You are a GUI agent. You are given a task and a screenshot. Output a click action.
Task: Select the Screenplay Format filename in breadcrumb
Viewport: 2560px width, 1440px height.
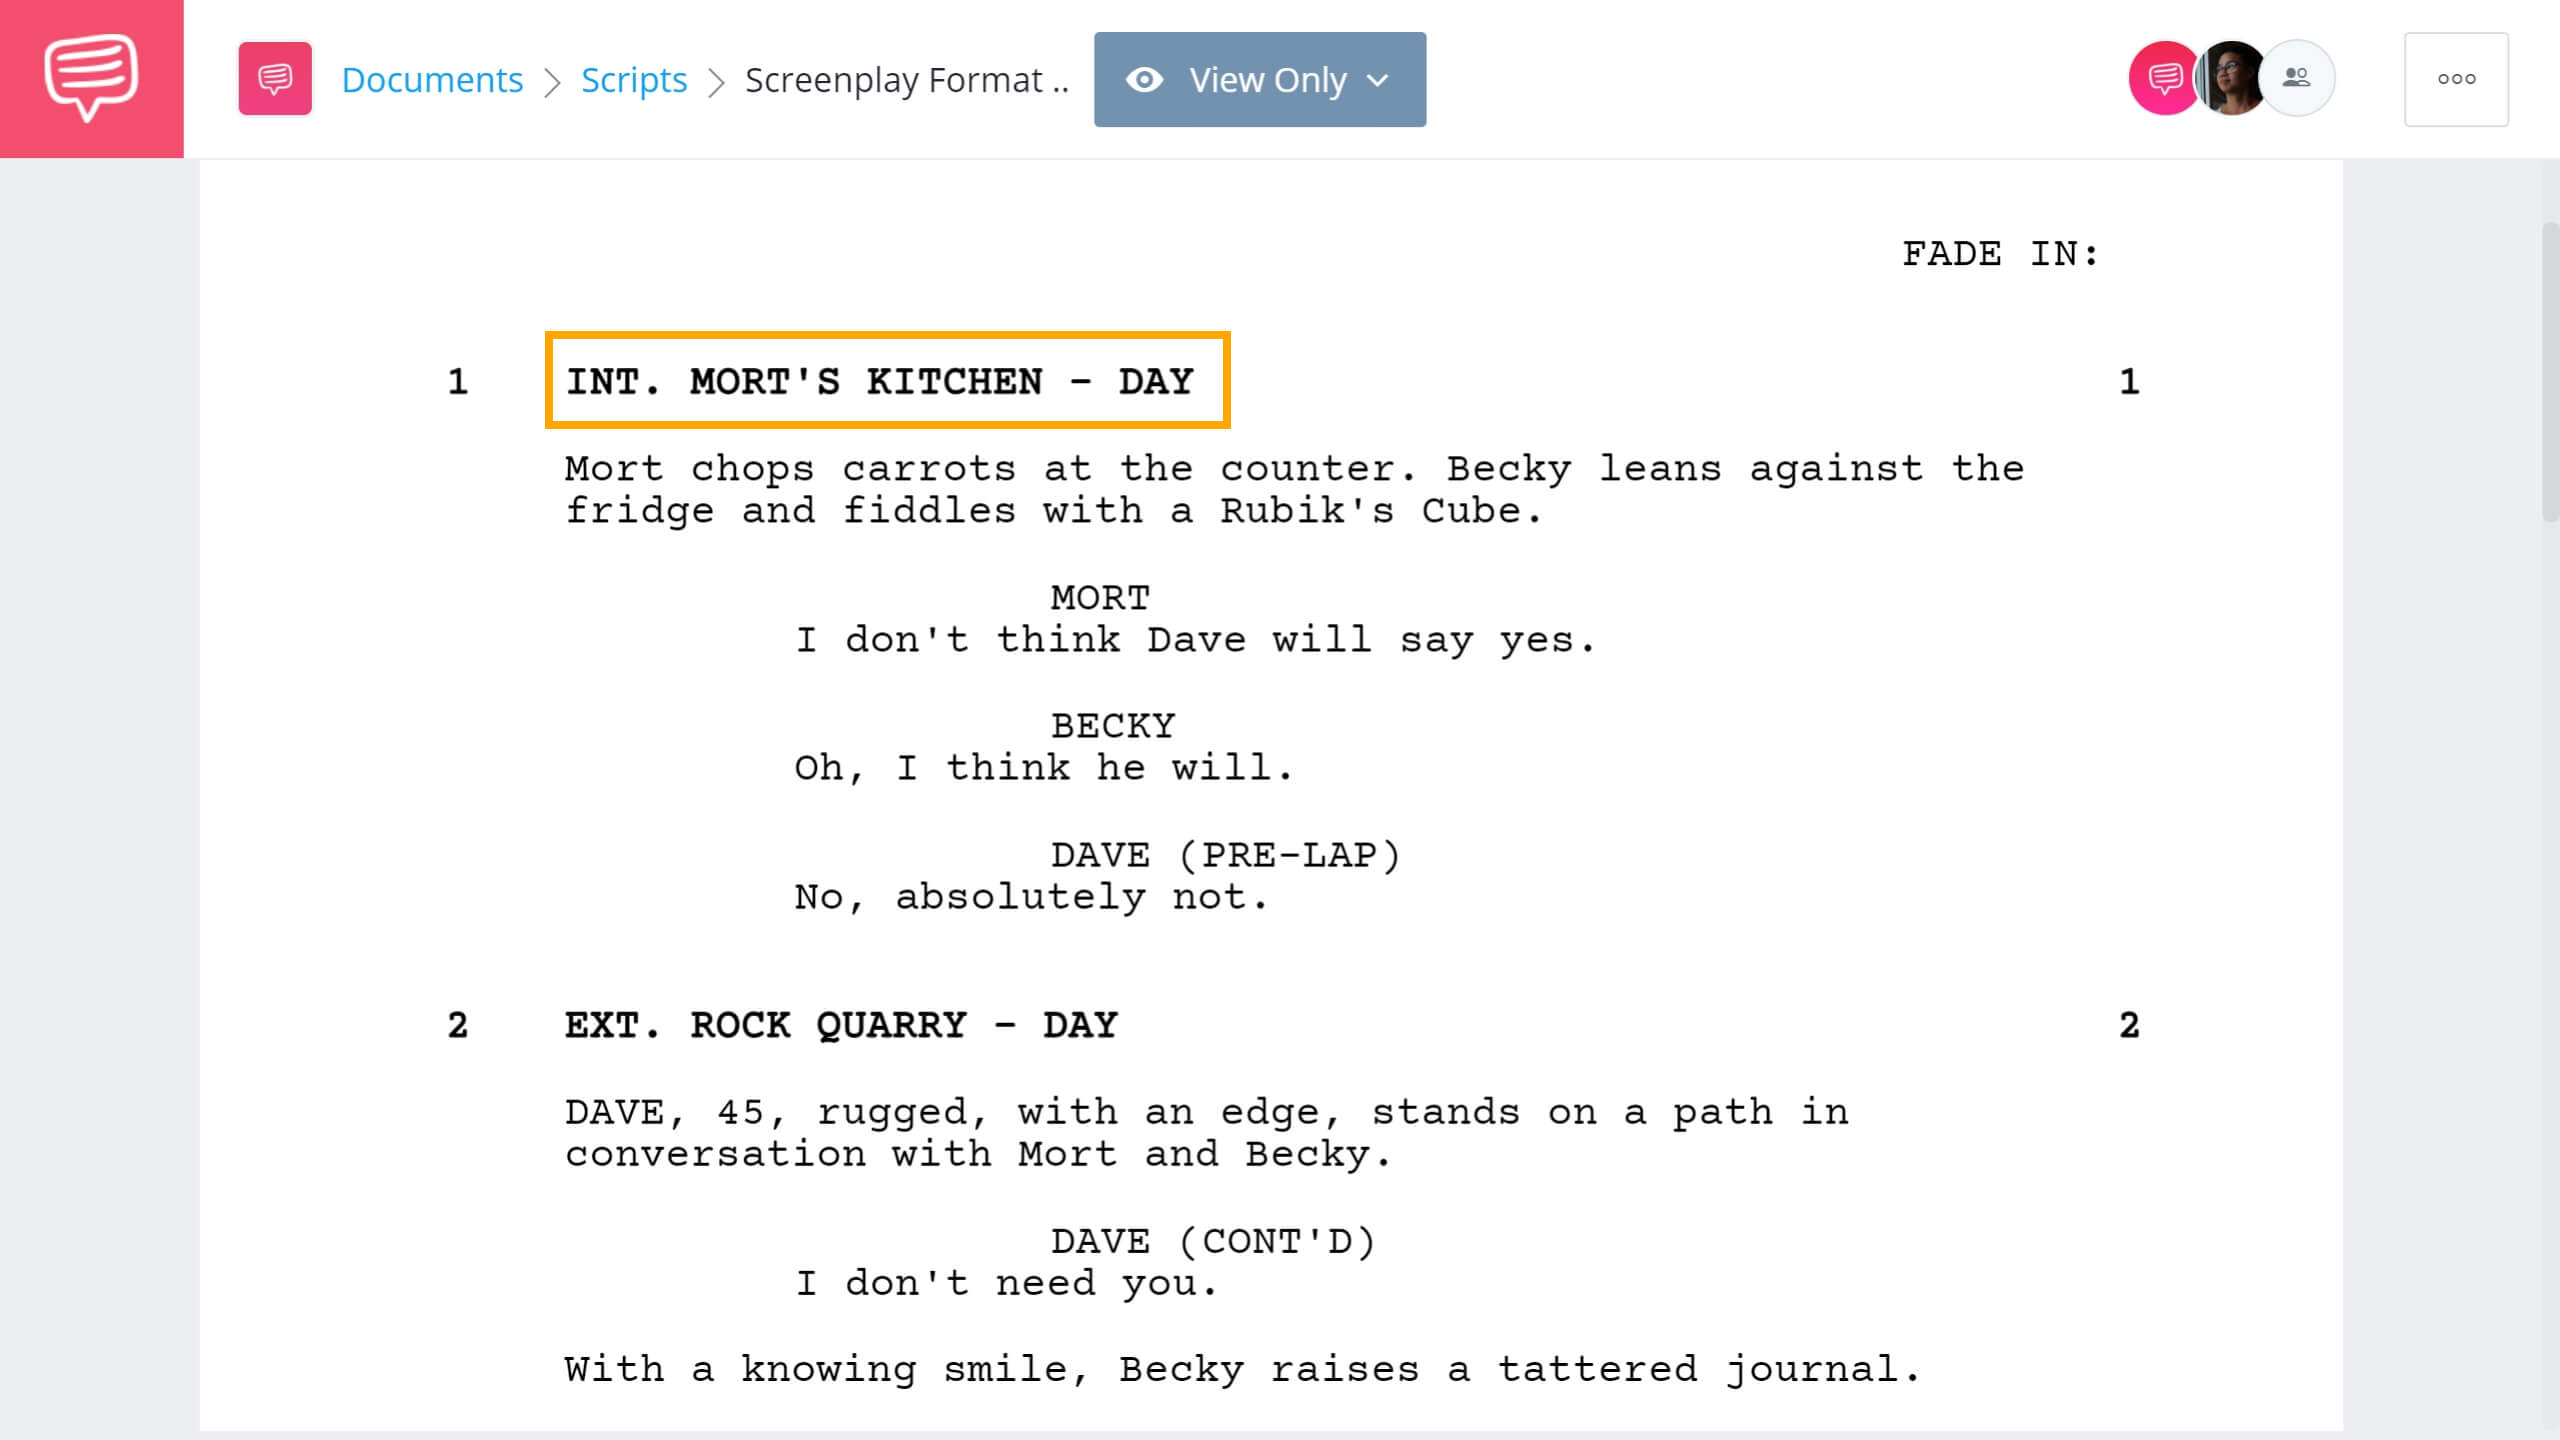[907, 79]
